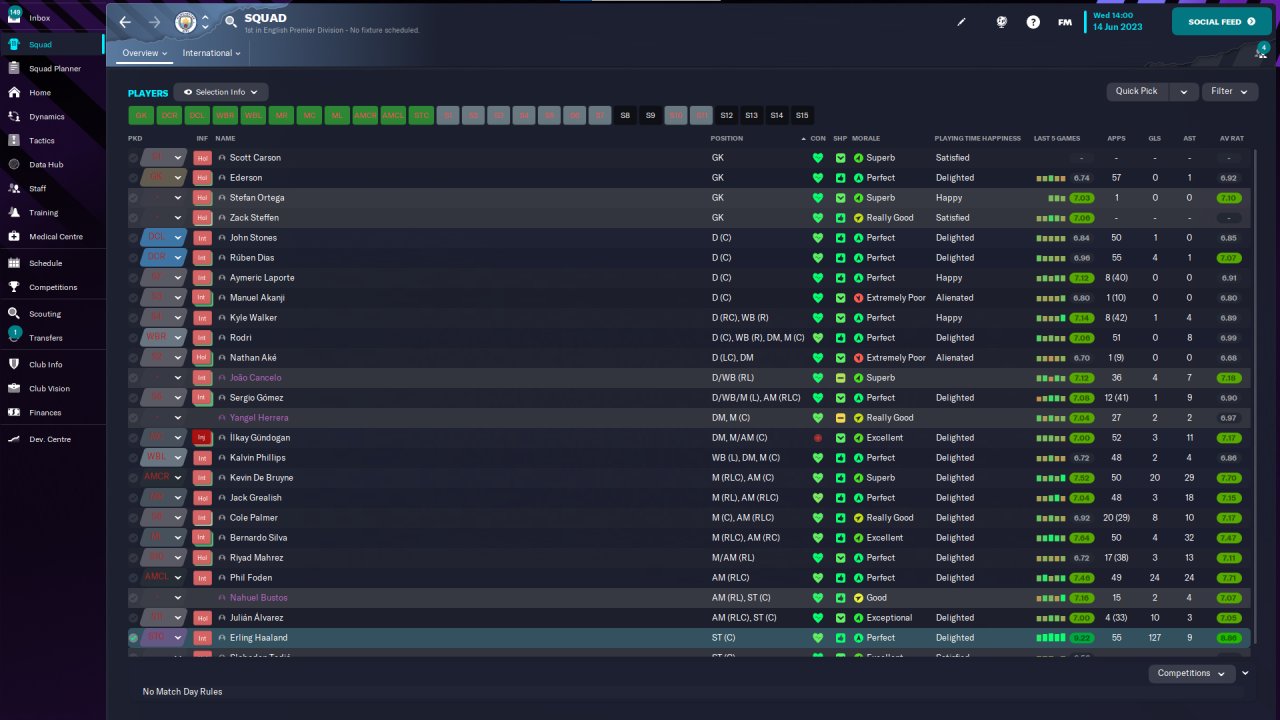Image resolution: width=1280 pixels, height=720 pixels.
Task: Open the Selection Info dropdown
Action: point(221,92)
